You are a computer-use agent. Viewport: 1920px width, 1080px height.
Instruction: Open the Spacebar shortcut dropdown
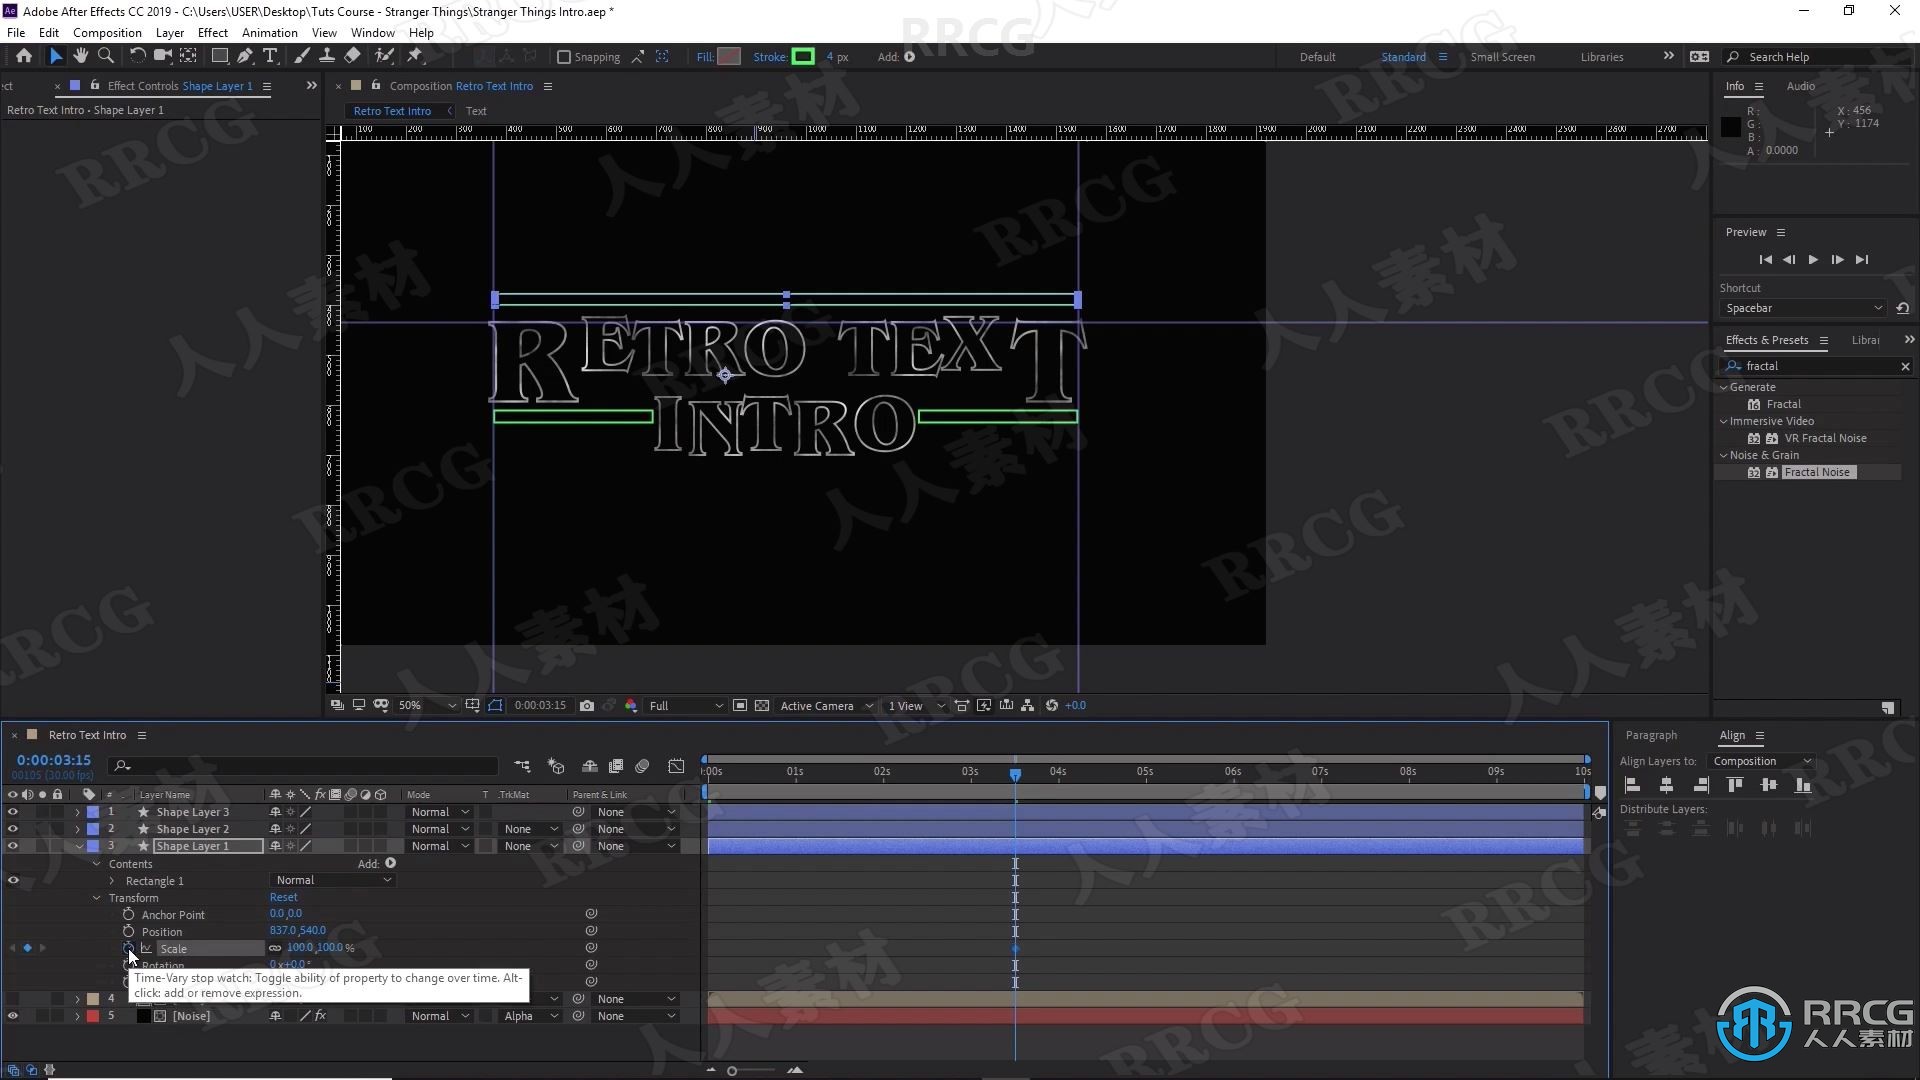1804,308
